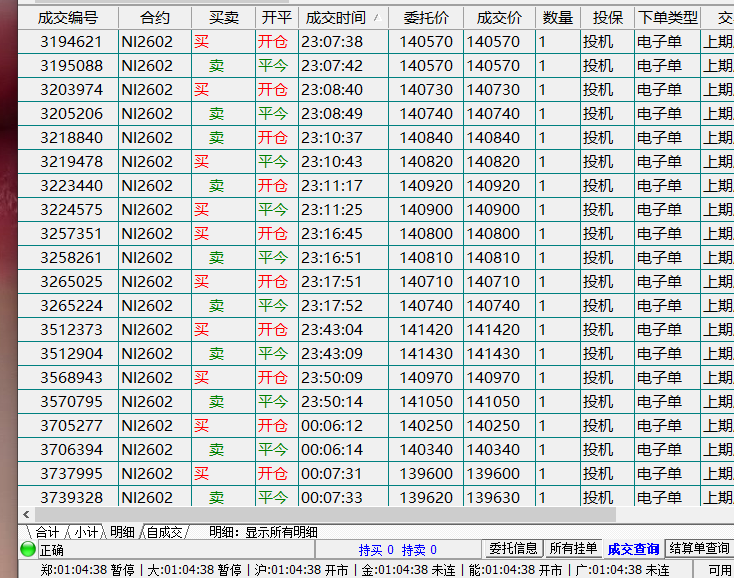Click trade number 3739328 in last row
Image resolution: width=734 pixels, height=578 pixels.
click(70, 498)
